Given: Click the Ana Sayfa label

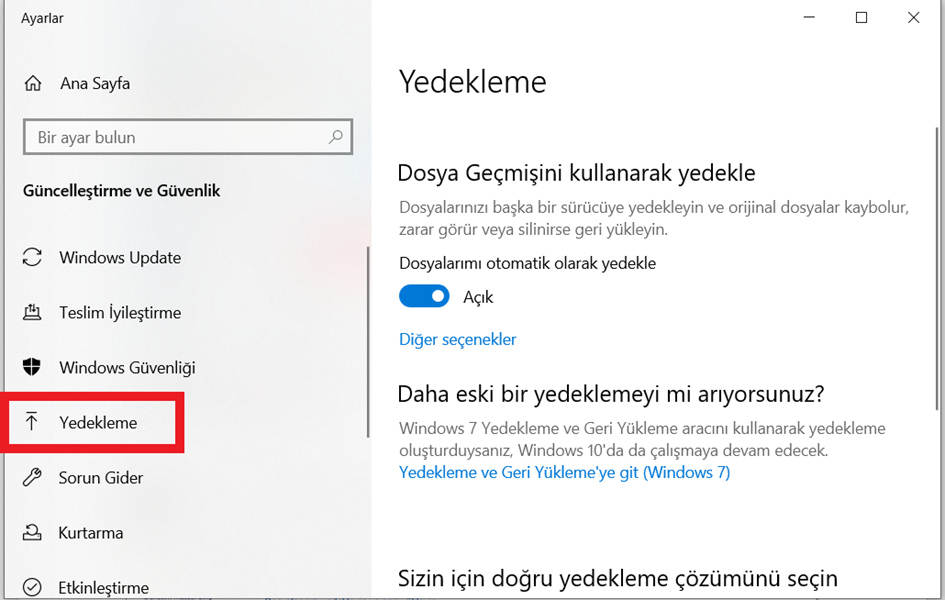Looking at the screenshot, I should click(x=95, y=83).
